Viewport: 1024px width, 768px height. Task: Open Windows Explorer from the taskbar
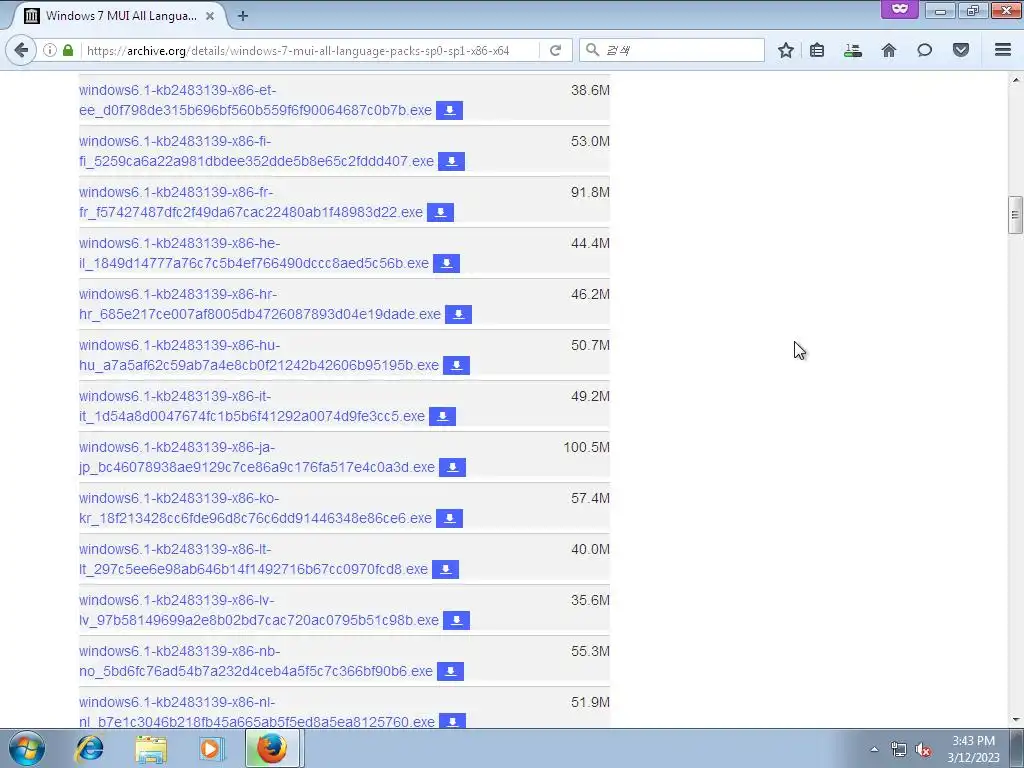151,748
